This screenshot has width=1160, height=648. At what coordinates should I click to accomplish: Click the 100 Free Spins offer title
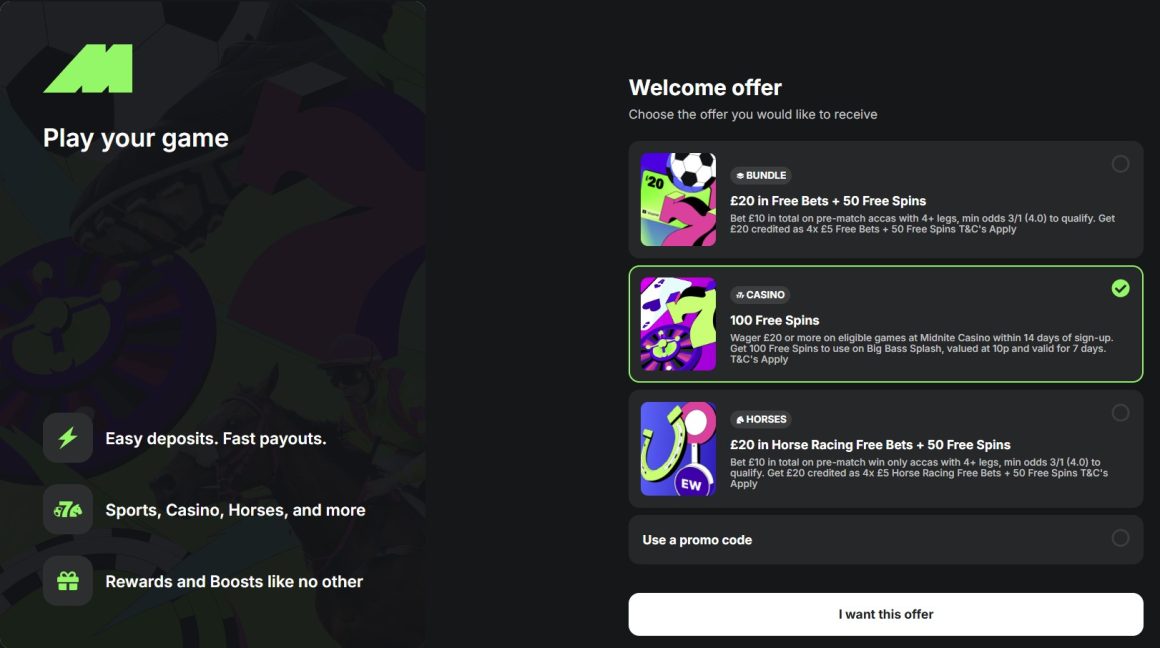click(x=774, y=321)
